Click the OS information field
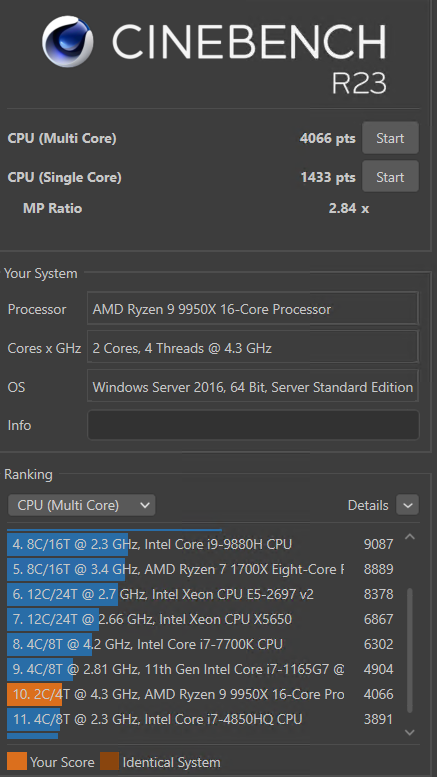 [253, 387]
